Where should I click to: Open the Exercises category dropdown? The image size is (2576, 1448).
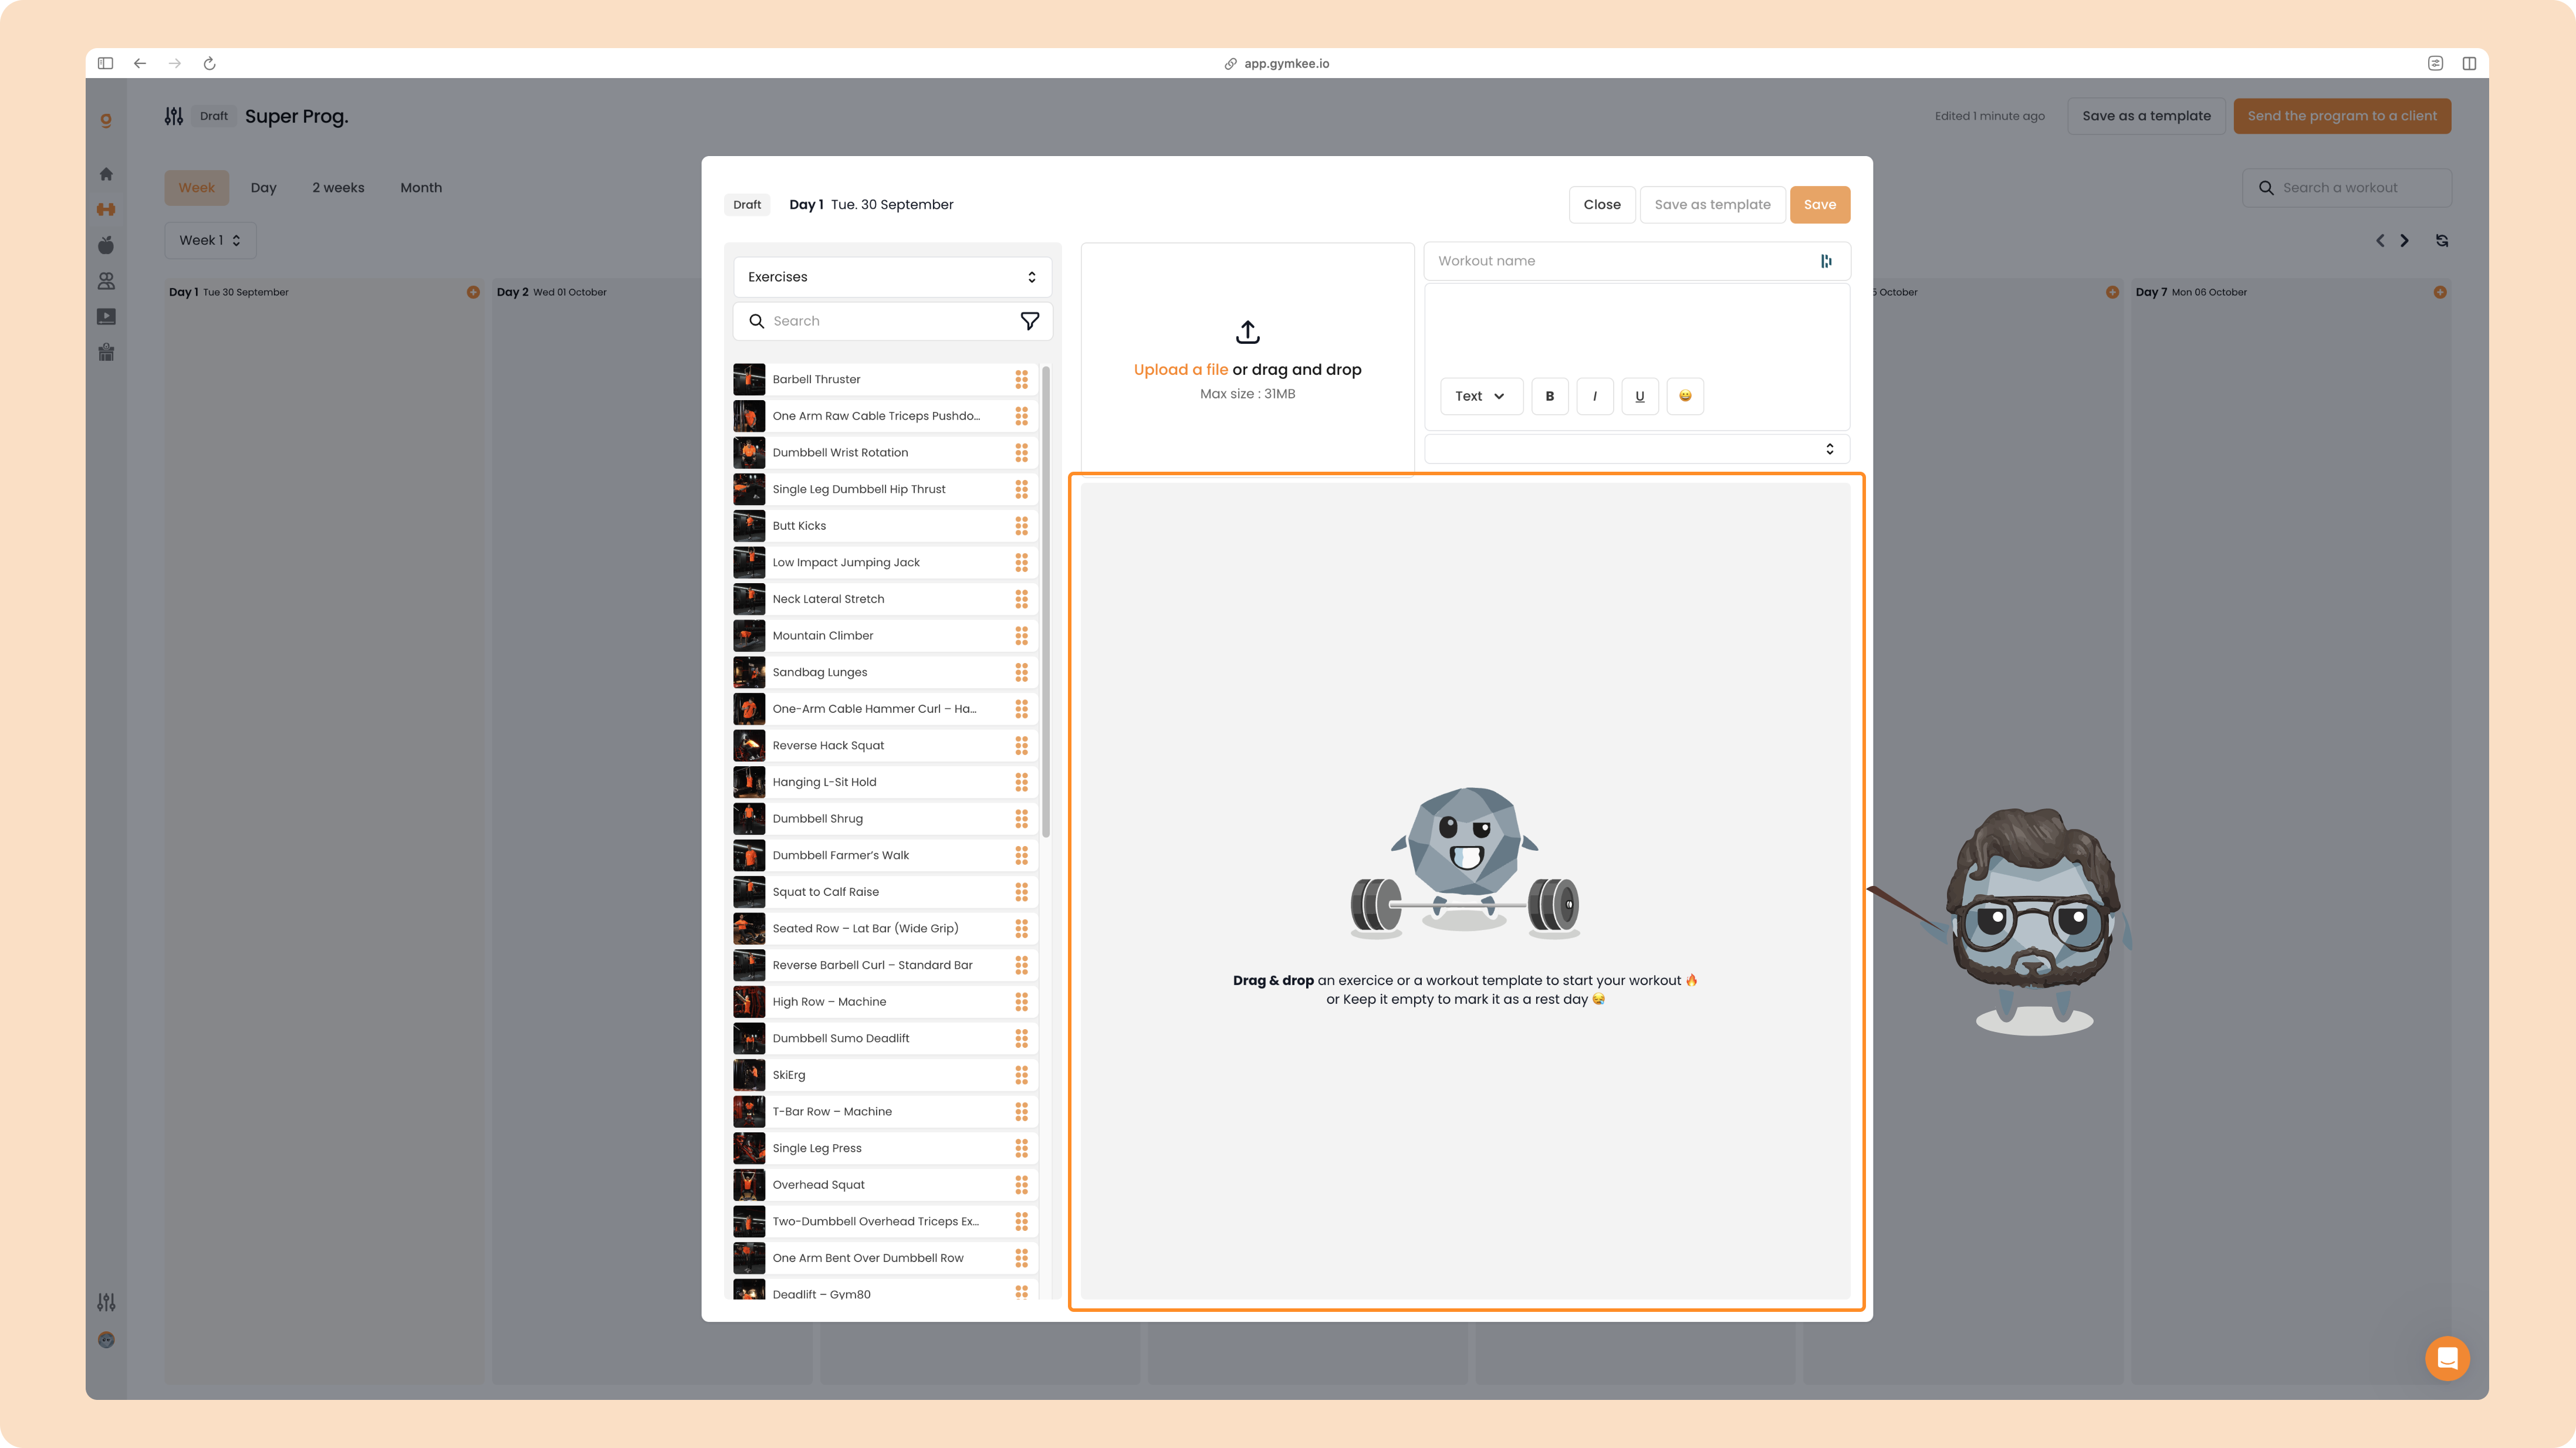[x=892, y=277]
